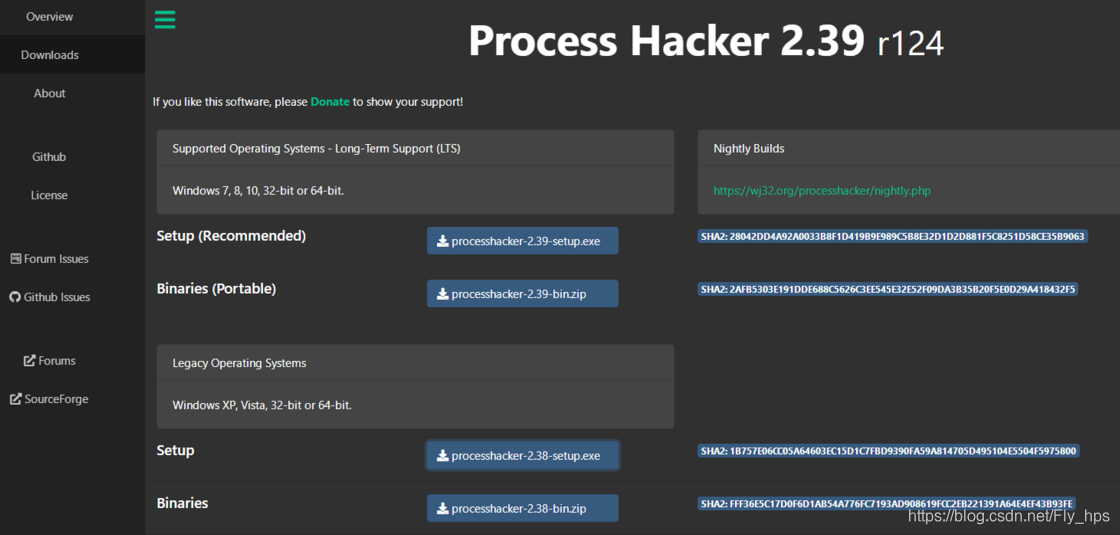
Task: Open the Forums external link
Action: point(49,361)
